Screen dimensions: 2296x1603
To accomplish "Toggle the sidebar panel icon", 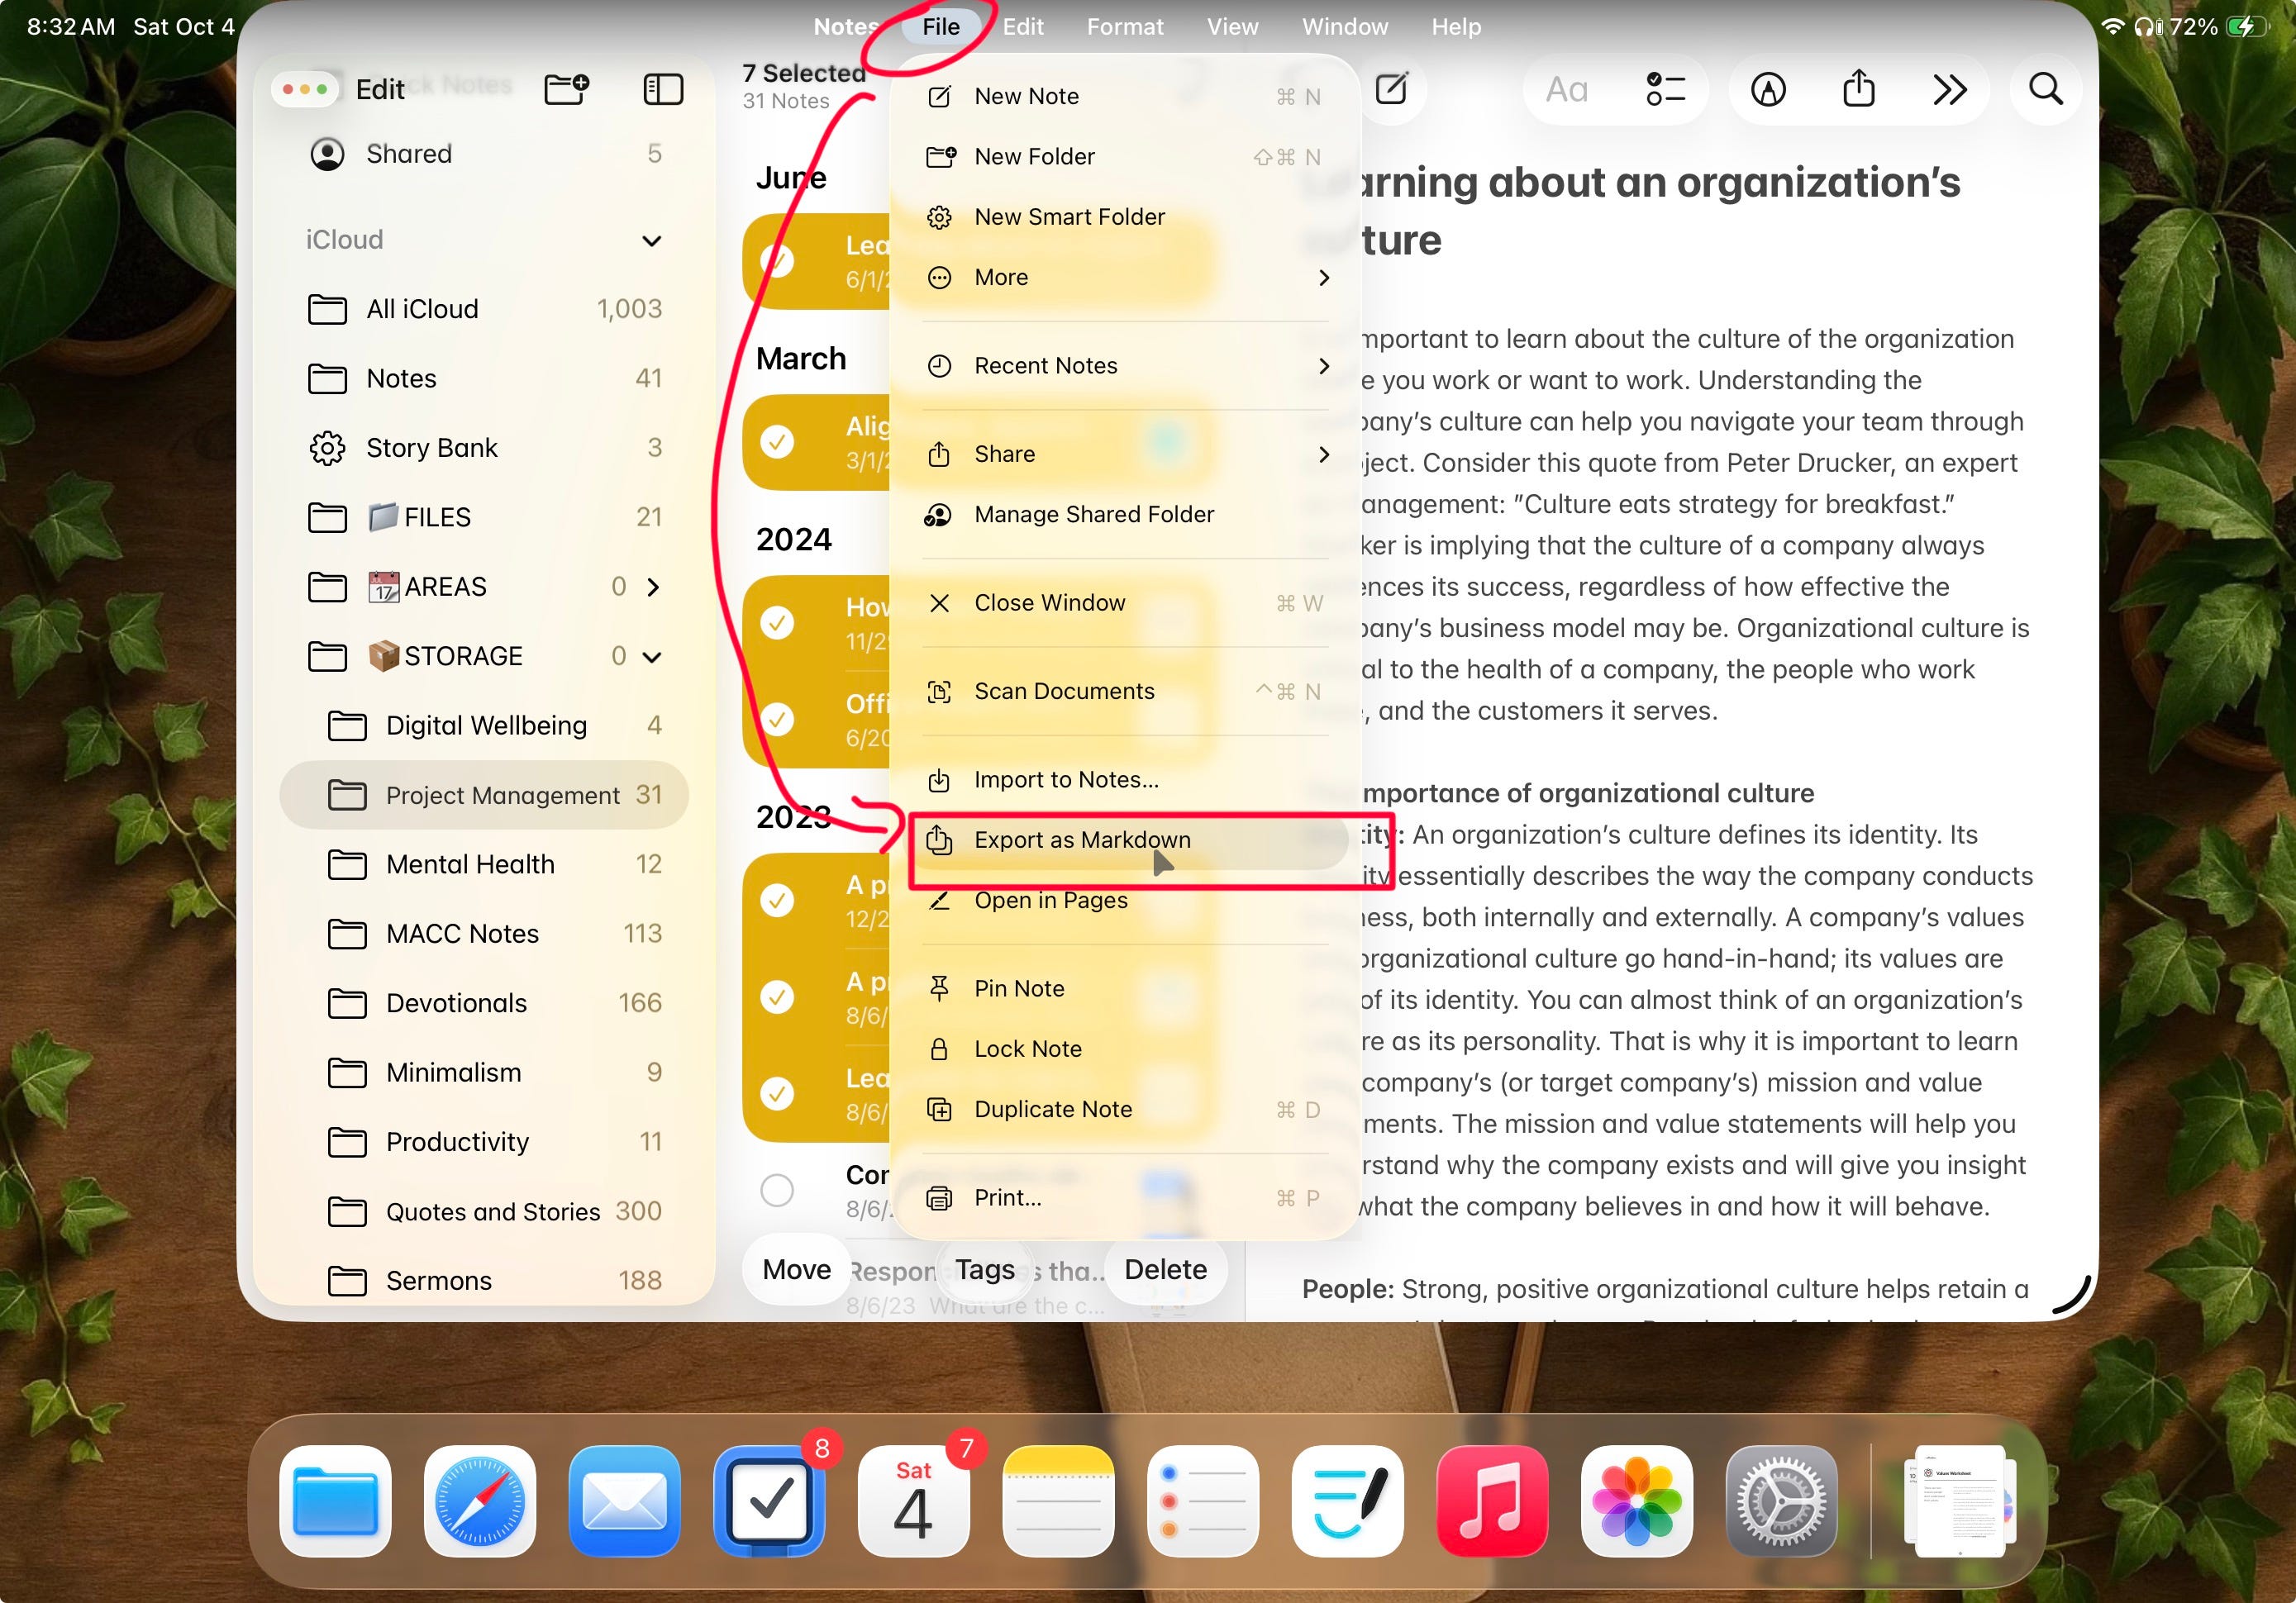I will tap(662, 89).
